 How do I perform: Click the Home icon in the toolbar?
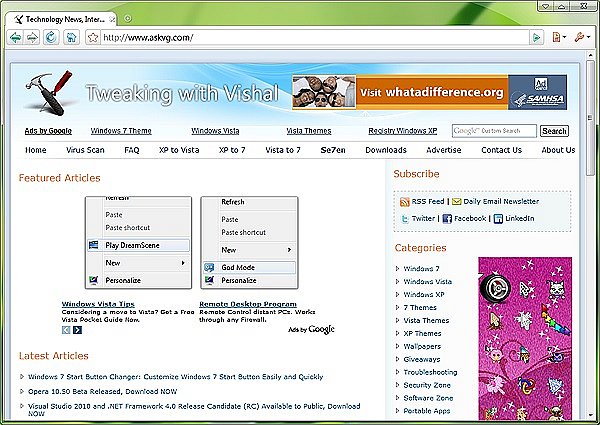[71, 38]
